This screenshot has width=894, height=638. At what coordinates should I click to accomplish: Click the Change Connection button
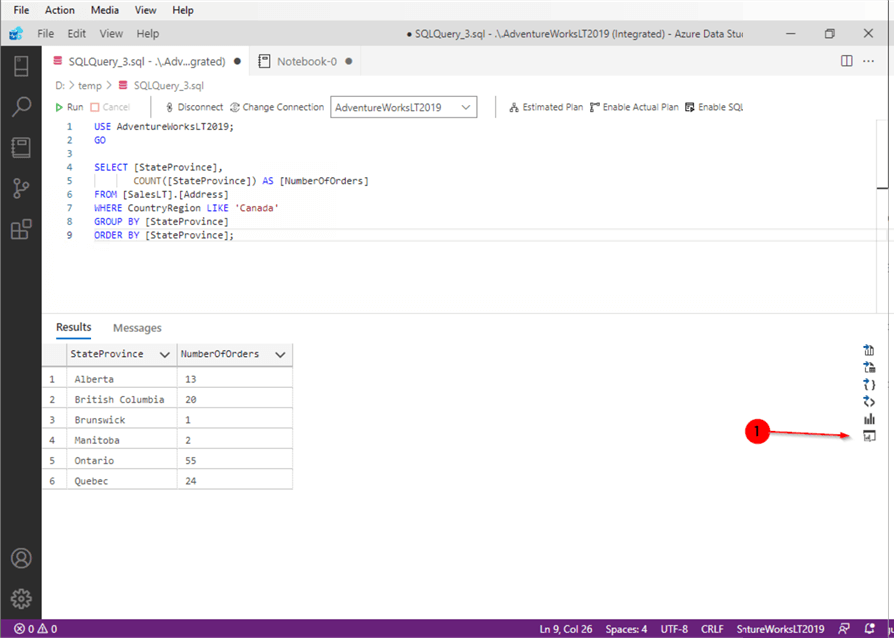(277, 107)
